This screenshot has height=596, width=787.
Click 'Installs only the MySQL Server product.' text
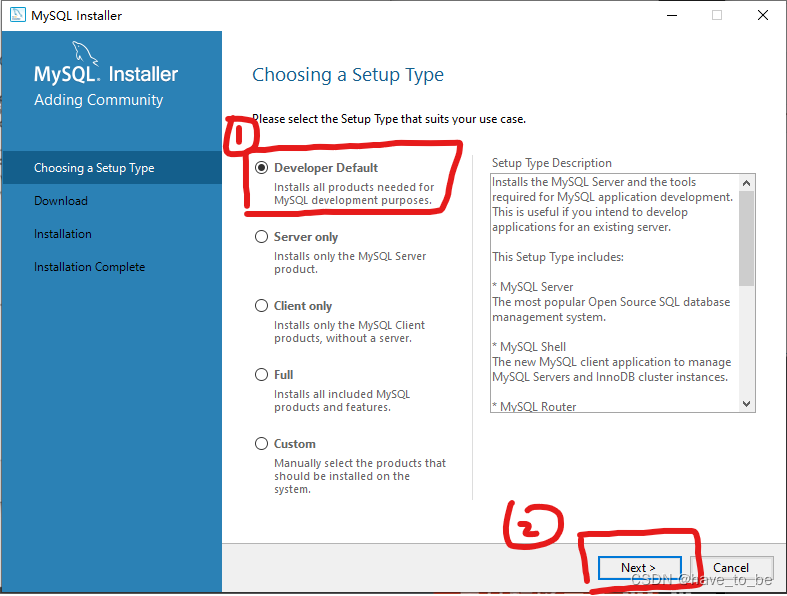coord(350,263)
